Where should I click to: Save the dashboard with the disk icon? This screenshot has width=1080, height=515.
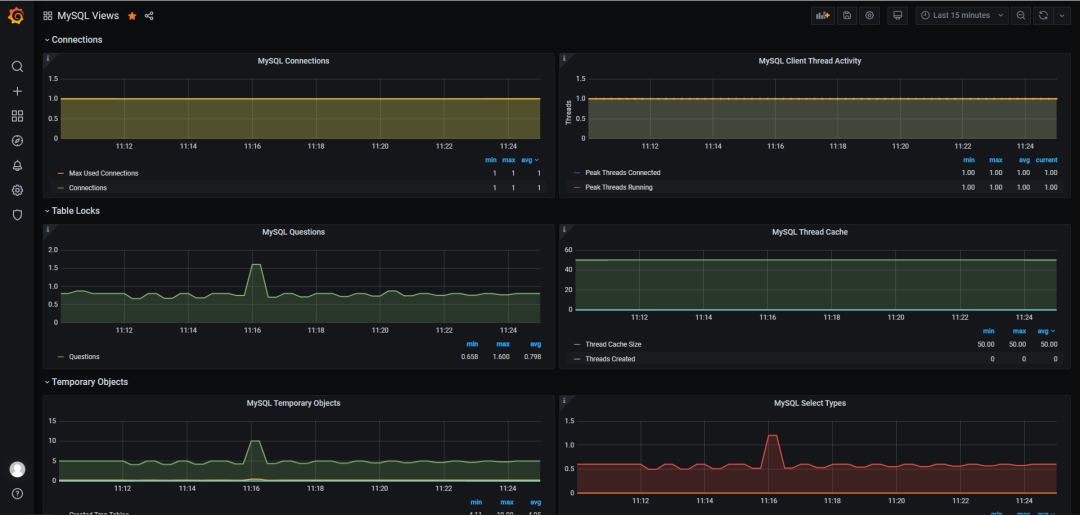[847, 15]
